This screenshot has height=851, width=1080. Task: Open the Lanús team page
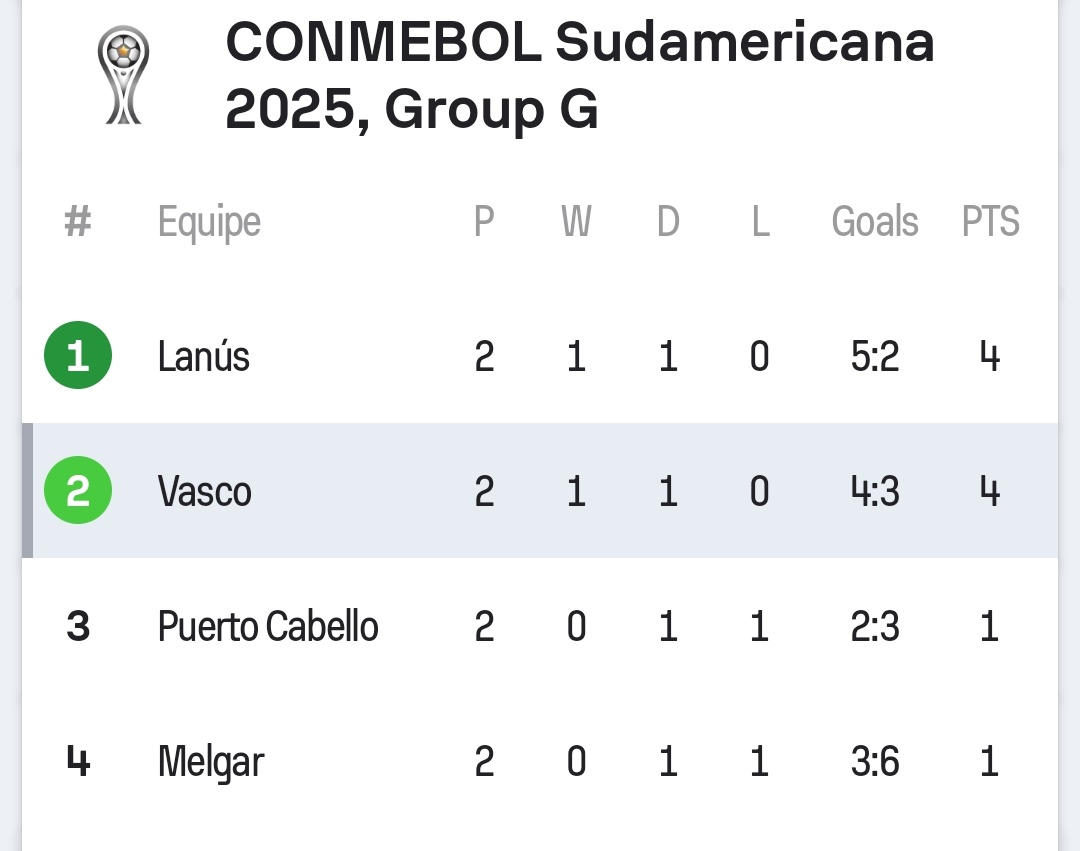coord(204,356)
